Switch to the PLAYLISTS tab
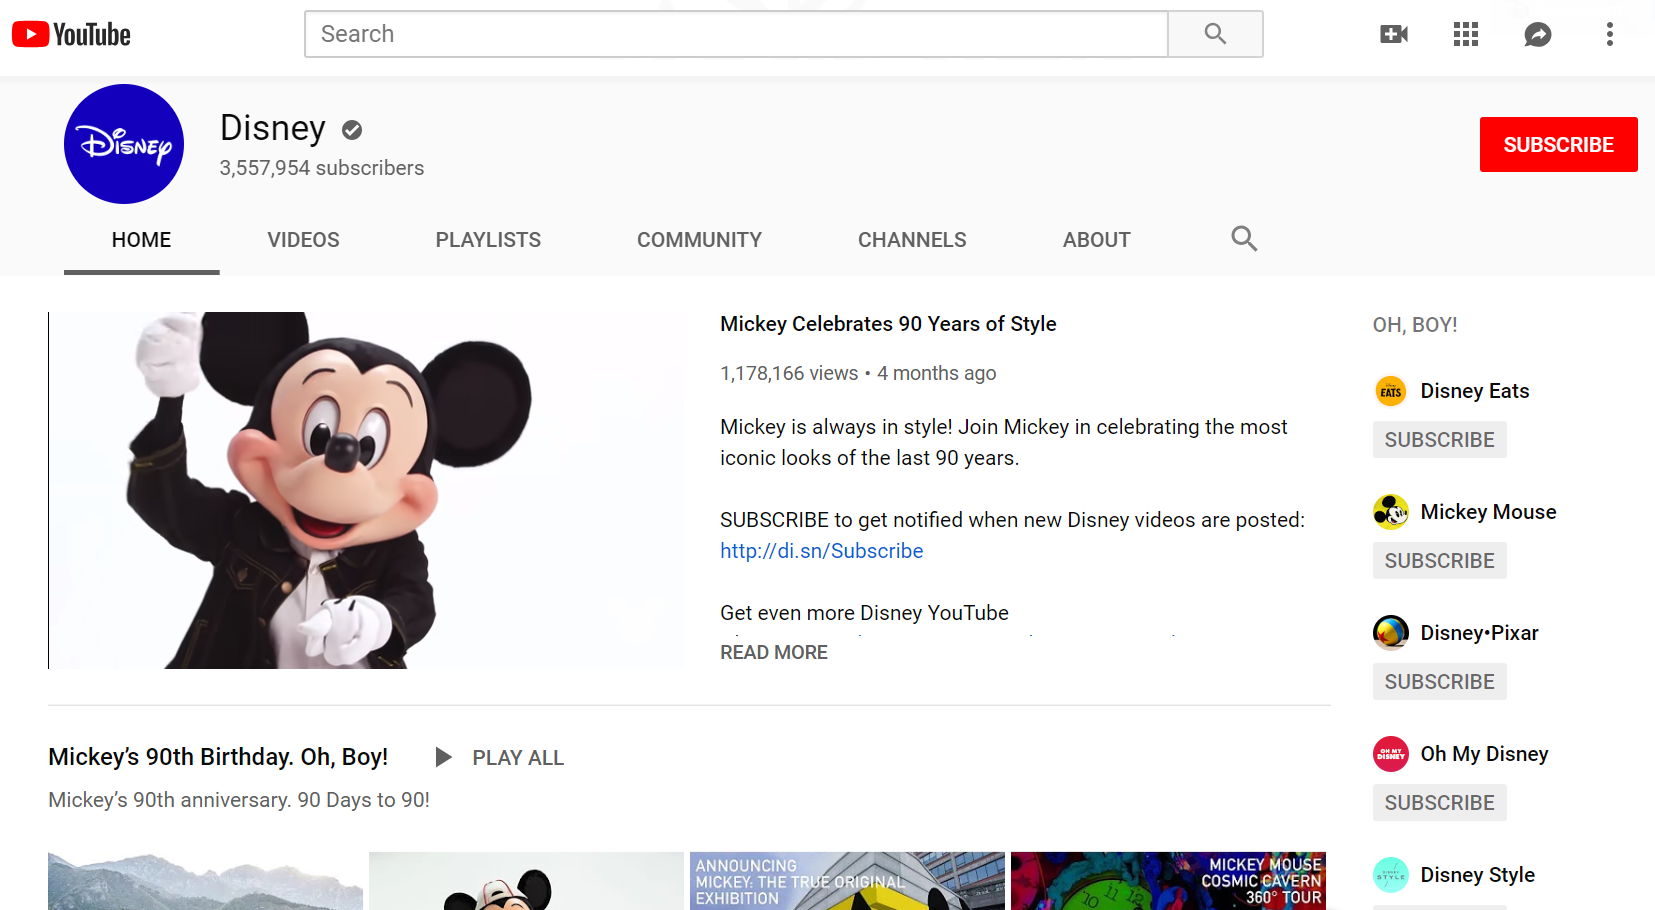The height and width of the screenshot is (910, 1655). click(x=488, y=240)
